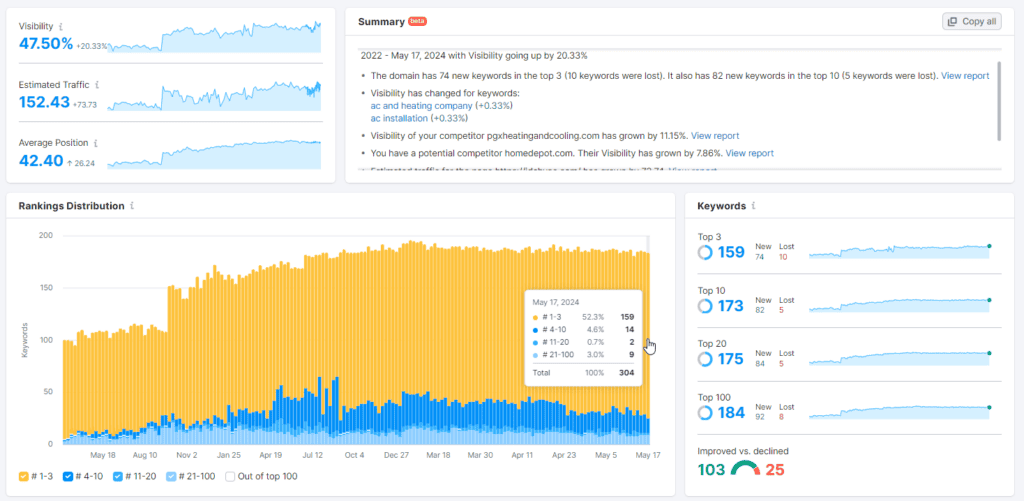This screenshot has height=501, width=1024.
Task: Click the info icon next to Estimated Traffic
Action: (x=97, y=85)
